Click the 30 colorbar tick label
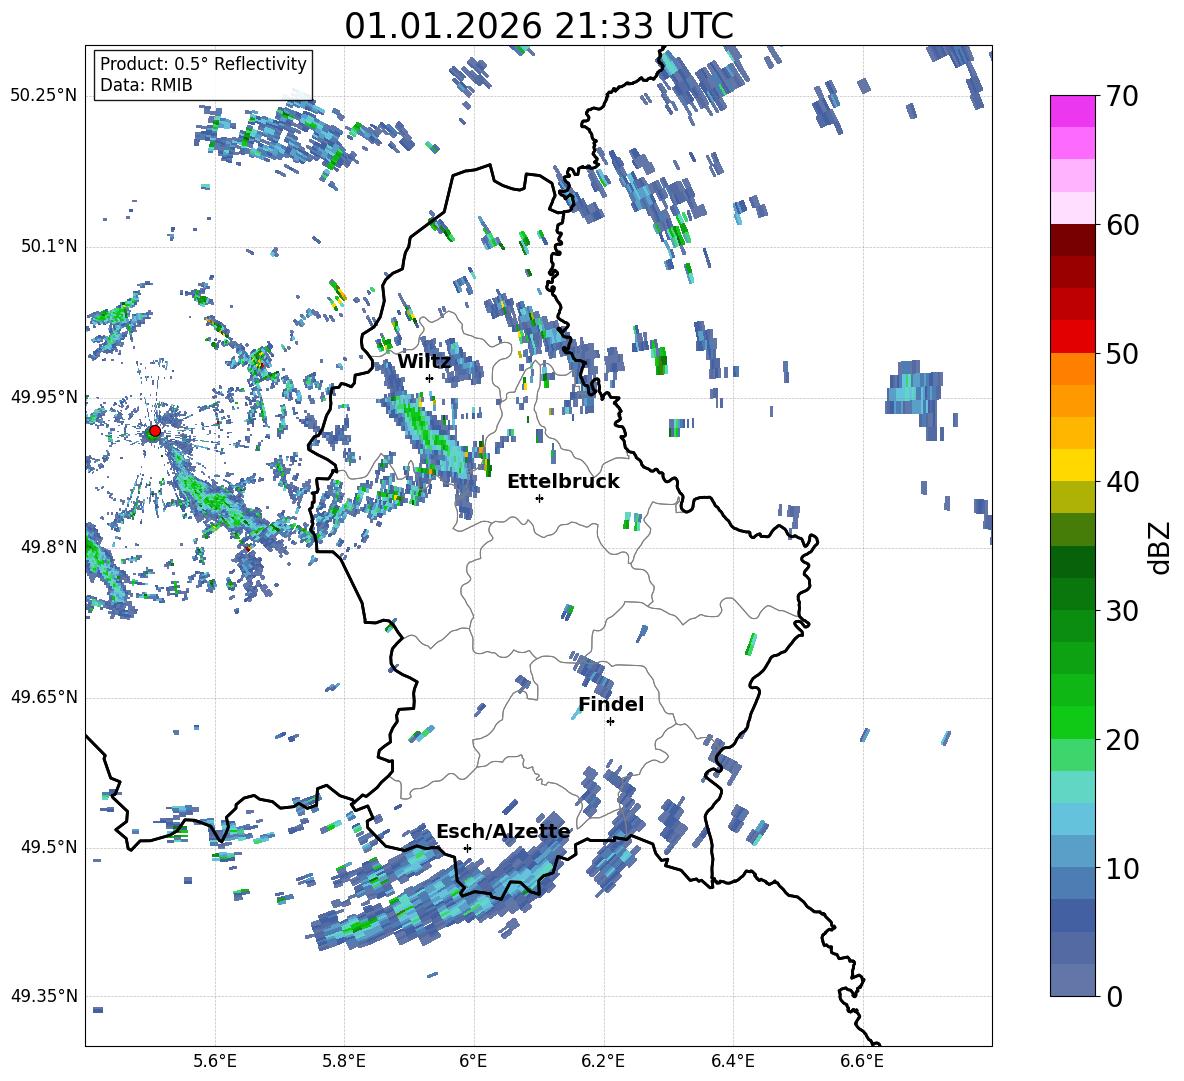This screenshot has height=1081, width=1184. pos(1122,611)
